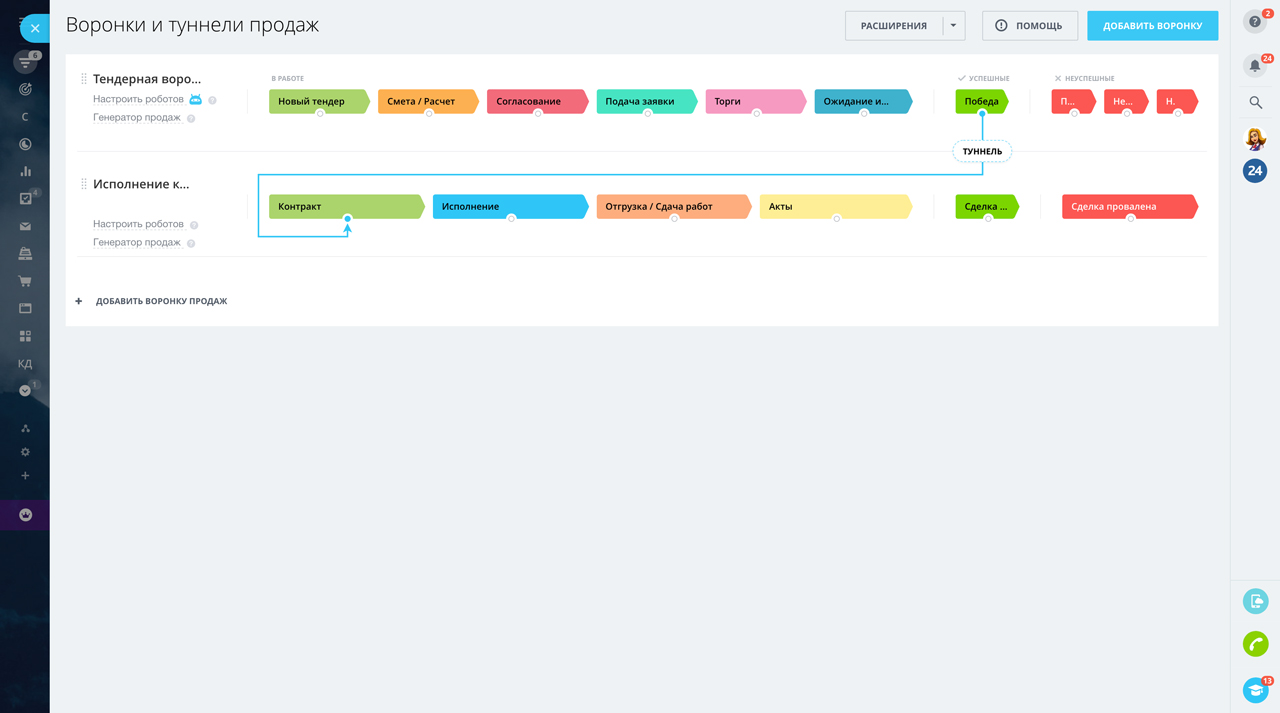1280x713 pixels.
Task: Open notifications bell with badge 24
Action: coord(1255,66)
